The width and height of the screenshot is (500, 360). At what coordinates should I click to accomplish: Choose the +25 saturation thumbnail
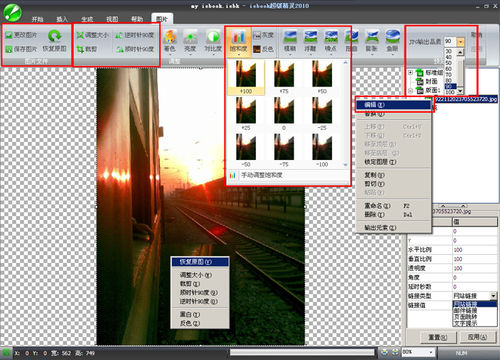246,114
